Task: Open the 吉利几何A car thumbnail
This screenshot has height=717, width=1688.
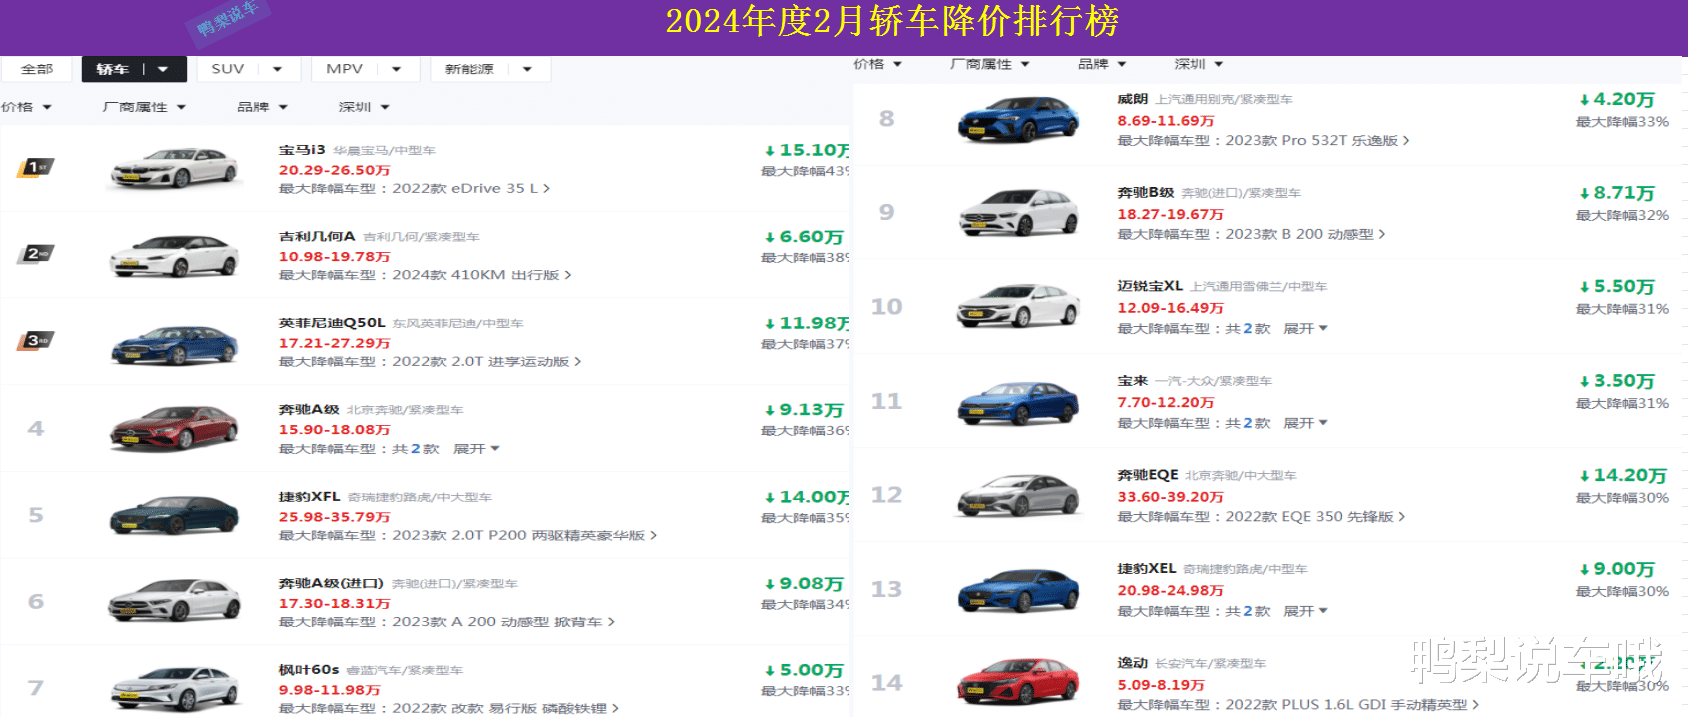Action: [x=175, y=255]
